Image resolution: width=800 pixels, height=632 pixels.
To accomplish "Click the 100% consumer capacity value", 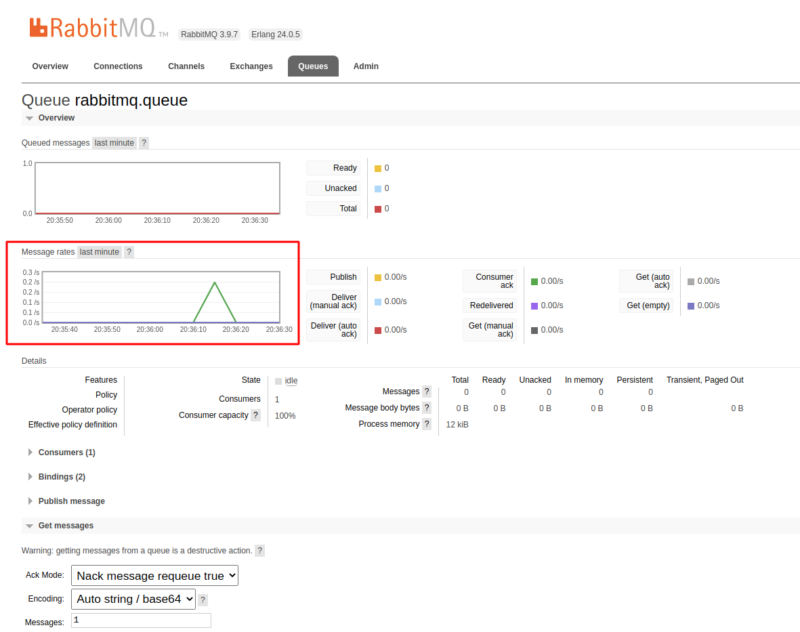I will 285,416.
